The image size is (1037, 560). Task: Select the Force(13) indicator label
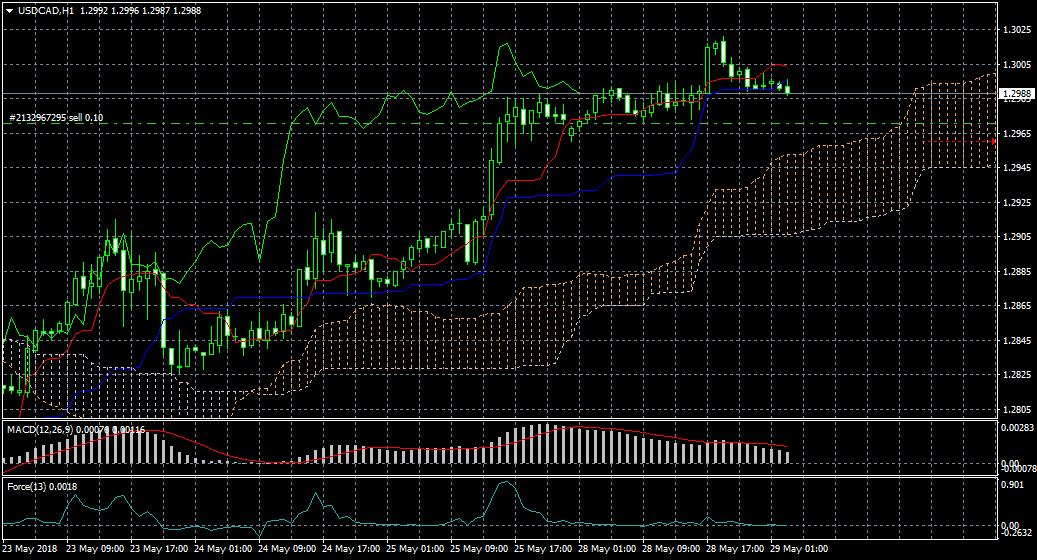tap(28, 487)
